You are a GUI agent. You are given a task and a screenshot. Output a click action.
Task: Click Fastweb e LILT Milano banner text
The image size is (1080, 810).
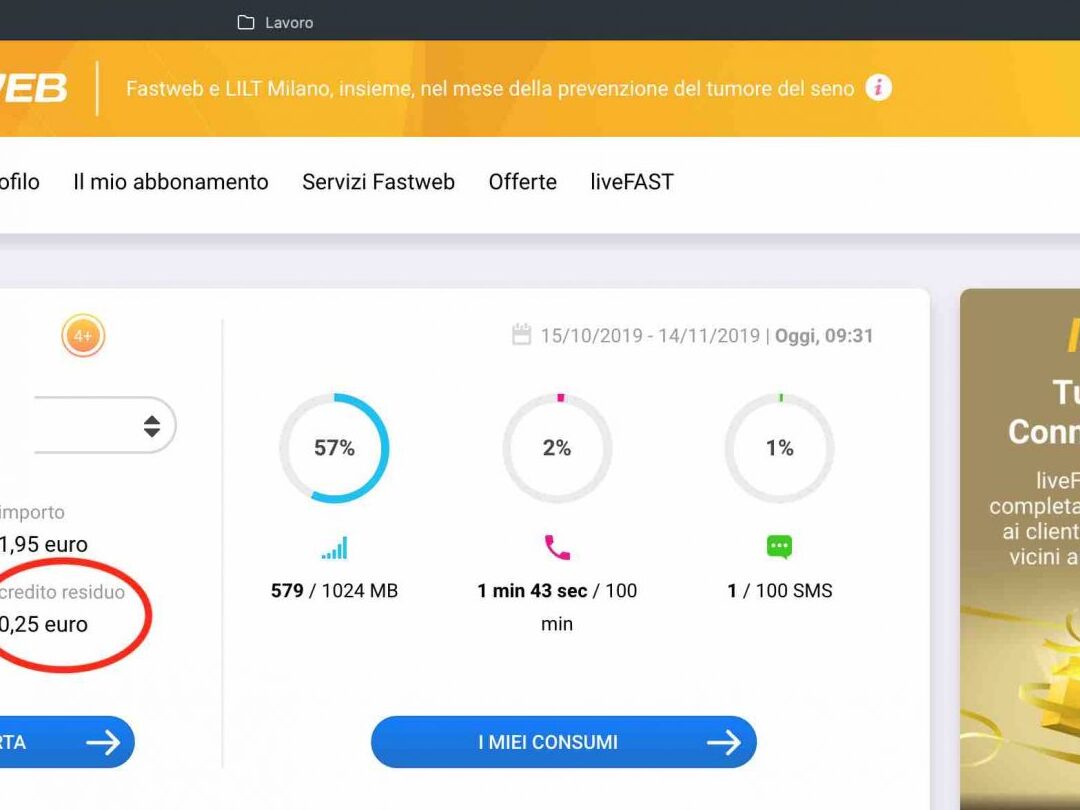coord(490,88)
